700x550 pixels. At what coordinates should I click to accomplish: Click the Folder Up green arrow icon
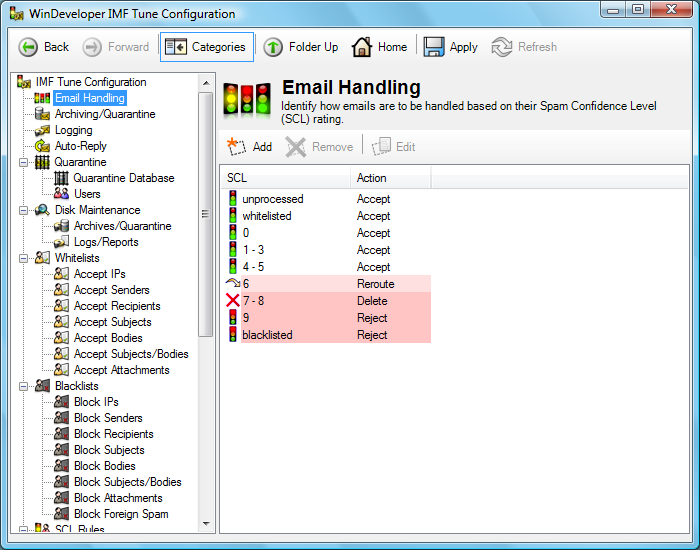tap(273, 47)
